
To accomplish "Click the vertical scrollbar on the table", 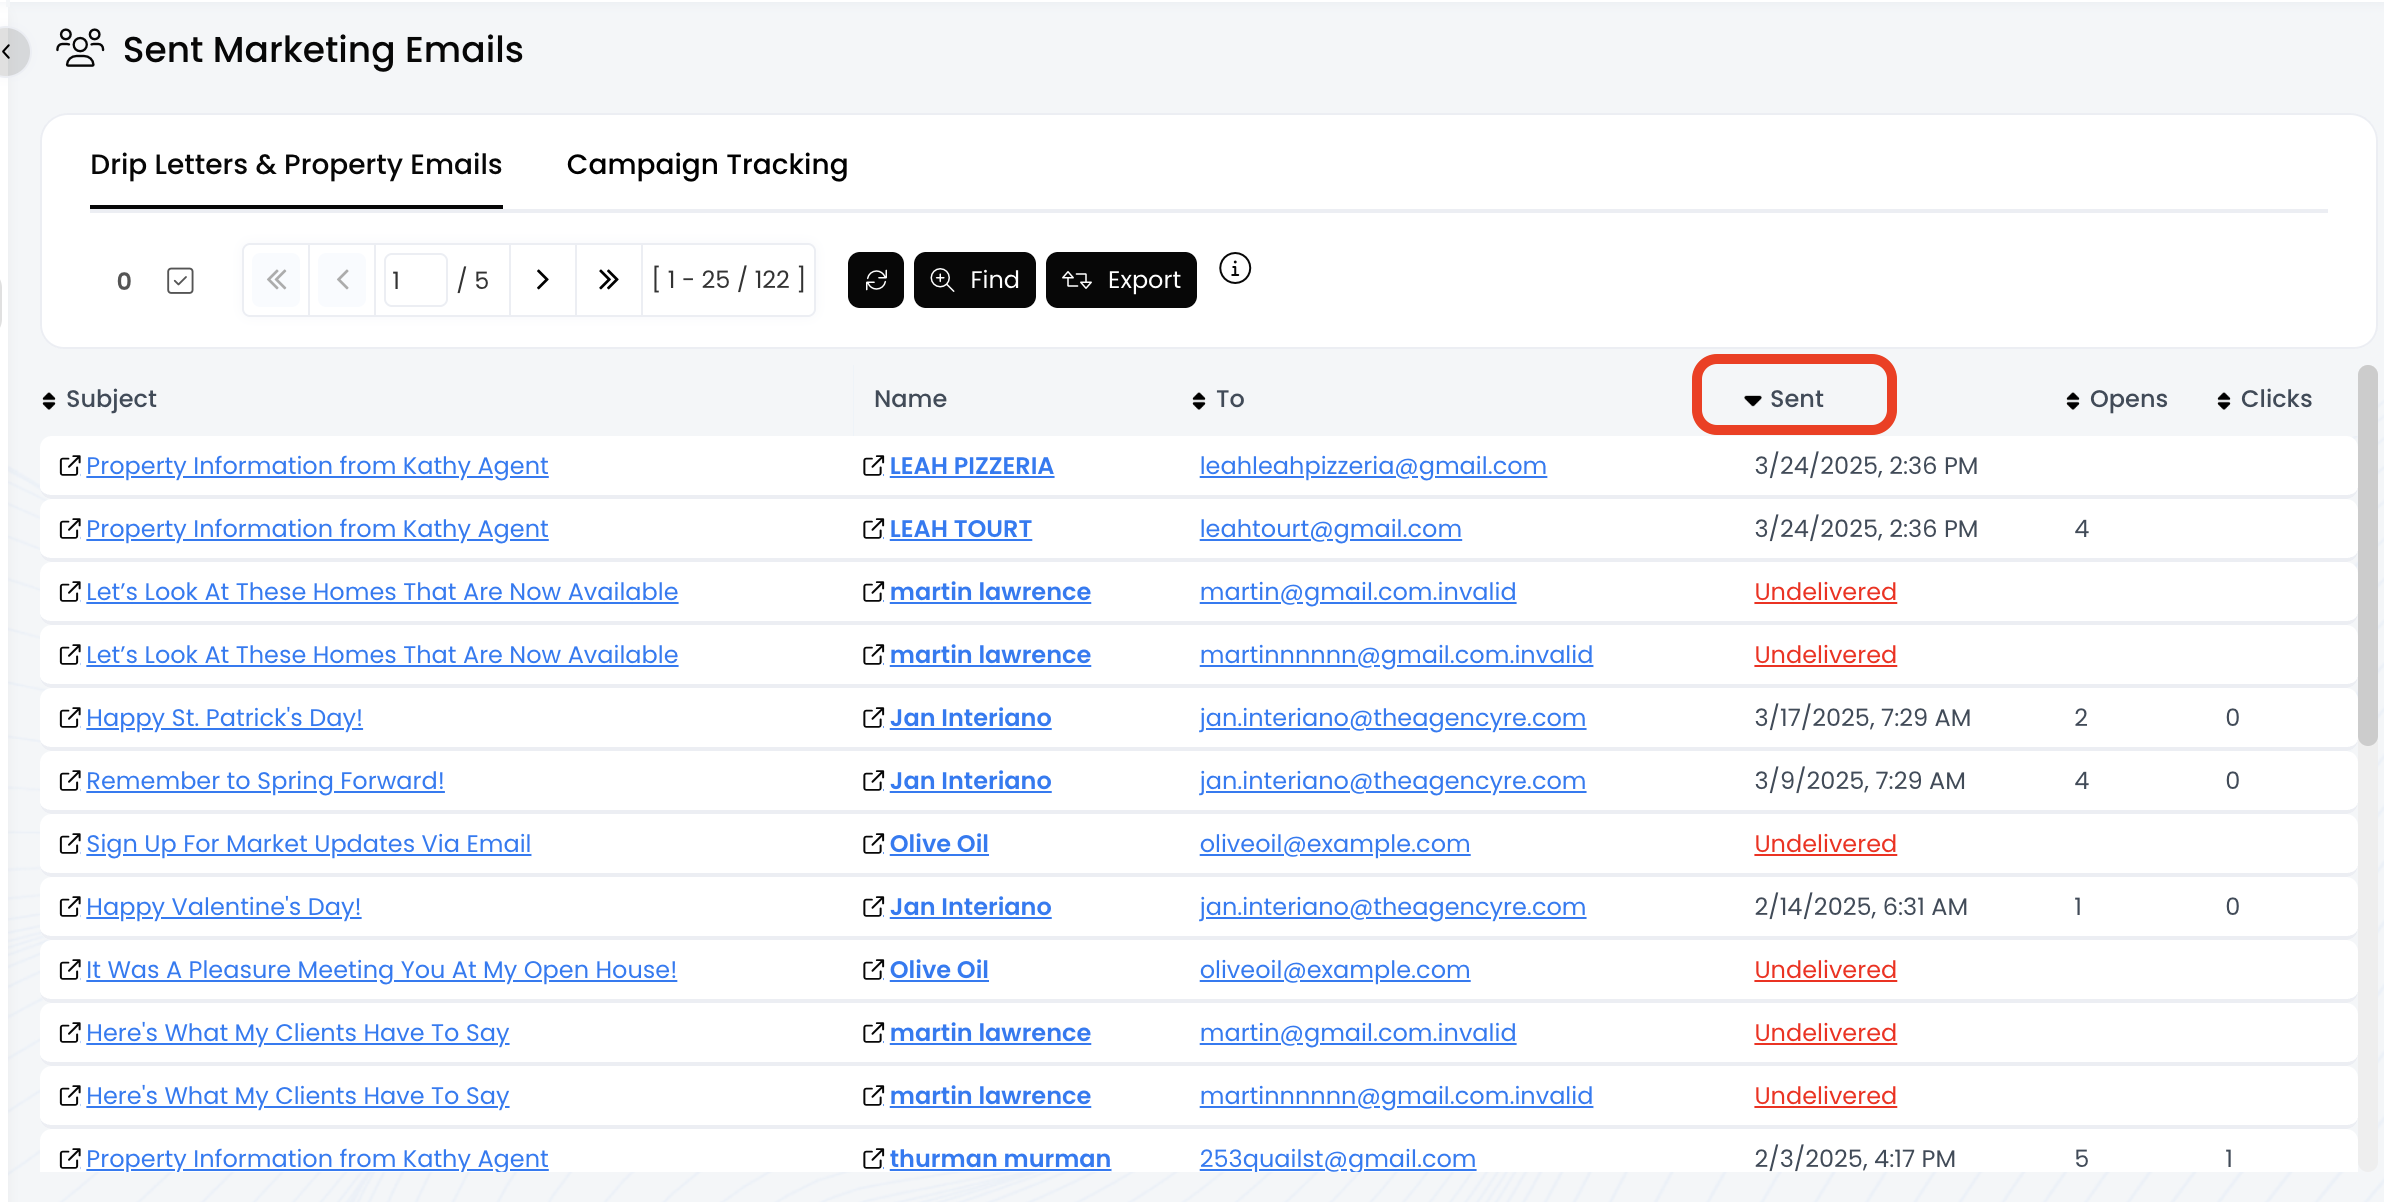I will [x=2367, y=556].
